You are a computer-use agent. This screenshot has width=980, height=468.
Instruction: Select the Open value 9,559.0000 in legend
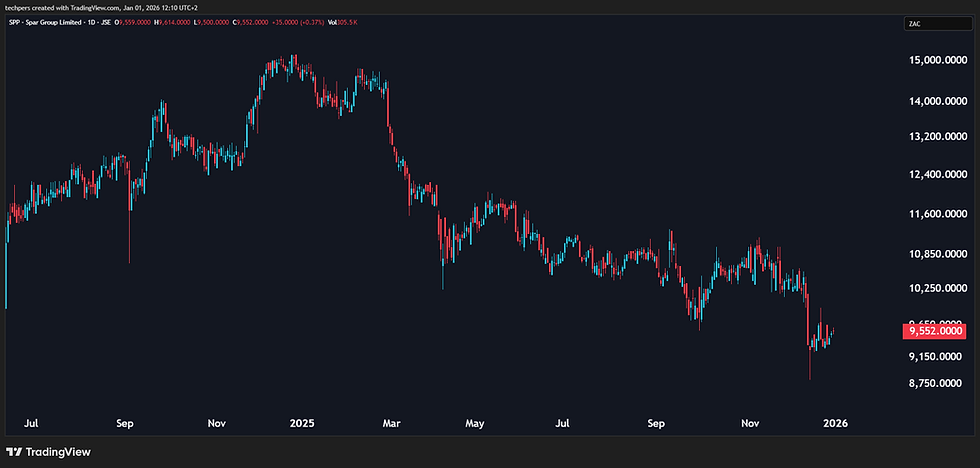click(x=133, y=21)
